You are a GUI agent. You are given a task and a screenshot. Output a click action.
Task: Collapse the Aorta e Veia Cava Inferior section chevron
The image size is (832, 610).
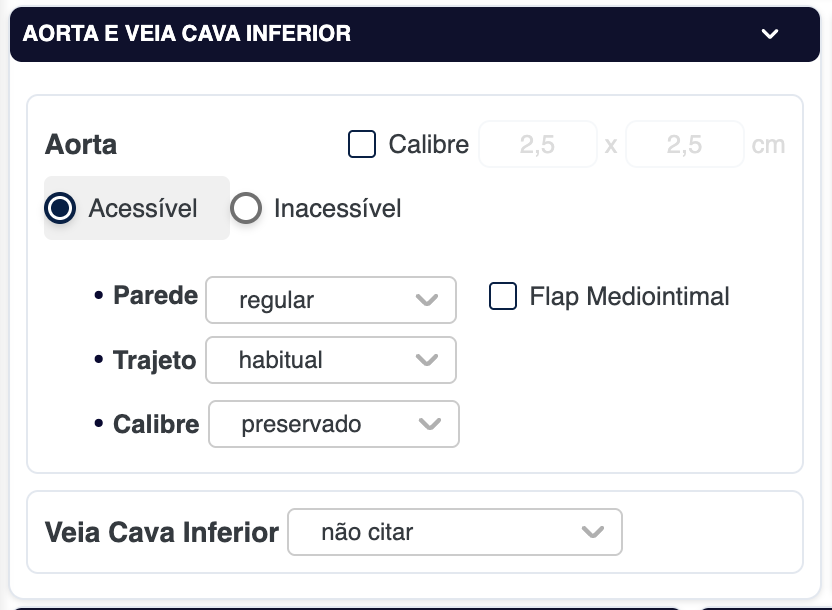pos(769,34)
